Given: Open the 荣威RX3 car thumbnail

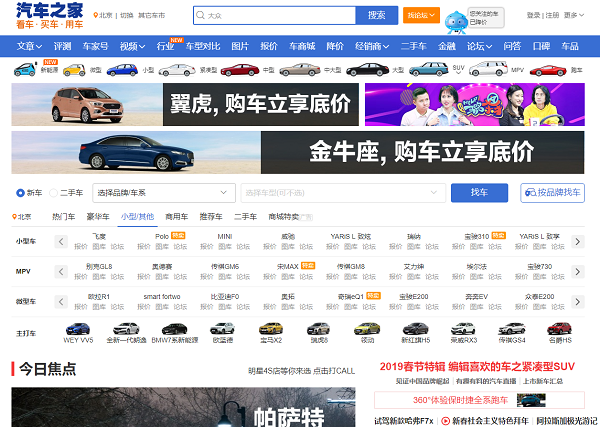Looking at the screenshot, I should pyautogui.click(x=463, y=329).
